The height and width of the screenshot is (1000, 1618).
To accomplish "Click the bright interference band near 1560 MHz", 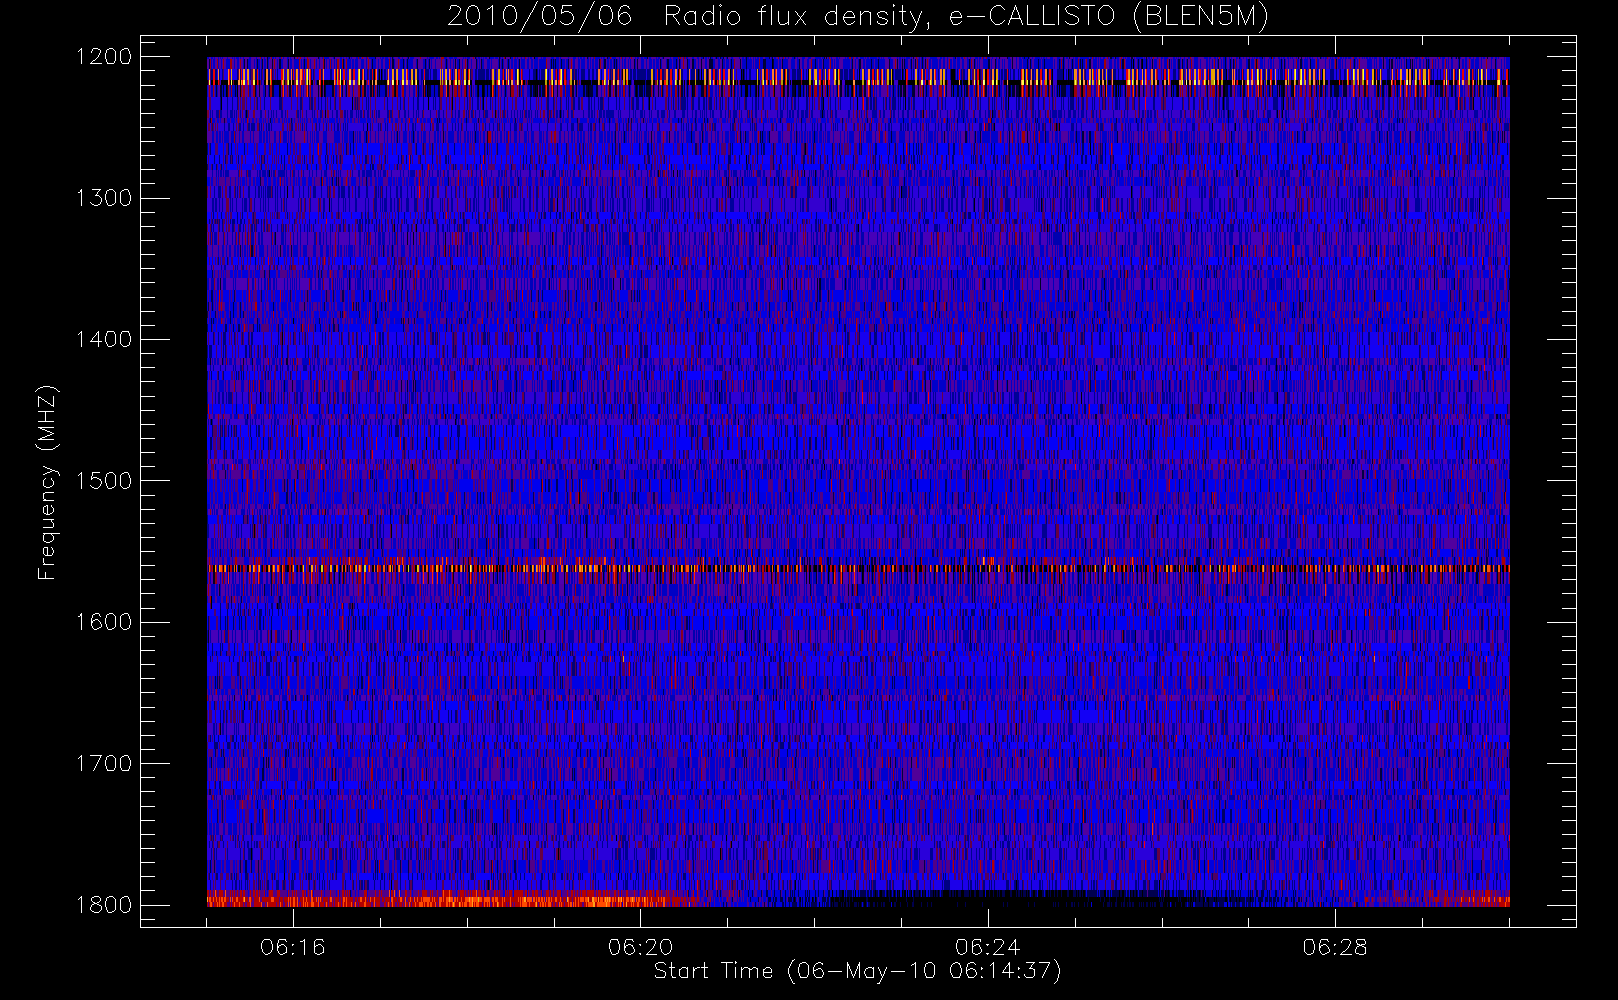I will click(x=858, y=568).
